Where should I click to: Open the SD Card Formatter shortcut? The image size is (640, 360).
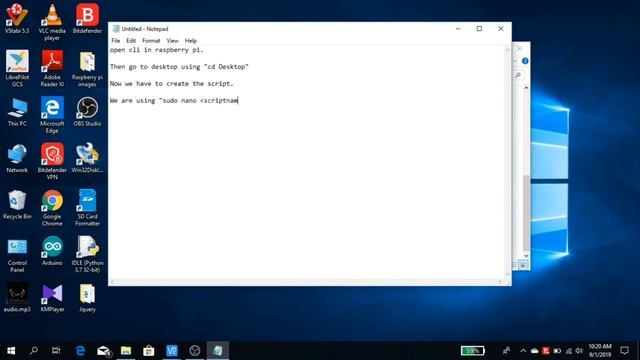[87, 208]
